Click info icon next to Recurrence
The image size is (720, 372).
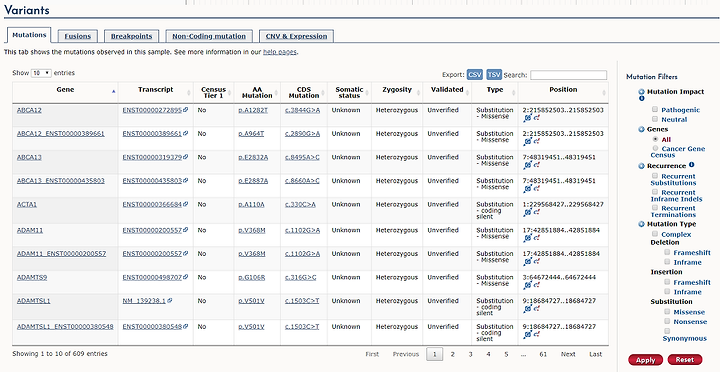point(692,165)
